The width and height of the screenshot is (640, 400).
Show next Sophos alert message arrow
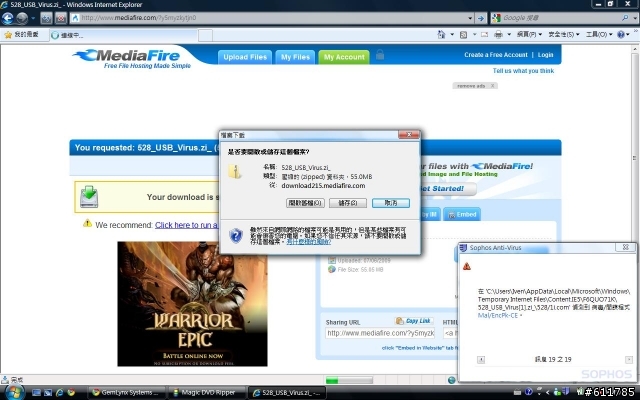point(629,360)
